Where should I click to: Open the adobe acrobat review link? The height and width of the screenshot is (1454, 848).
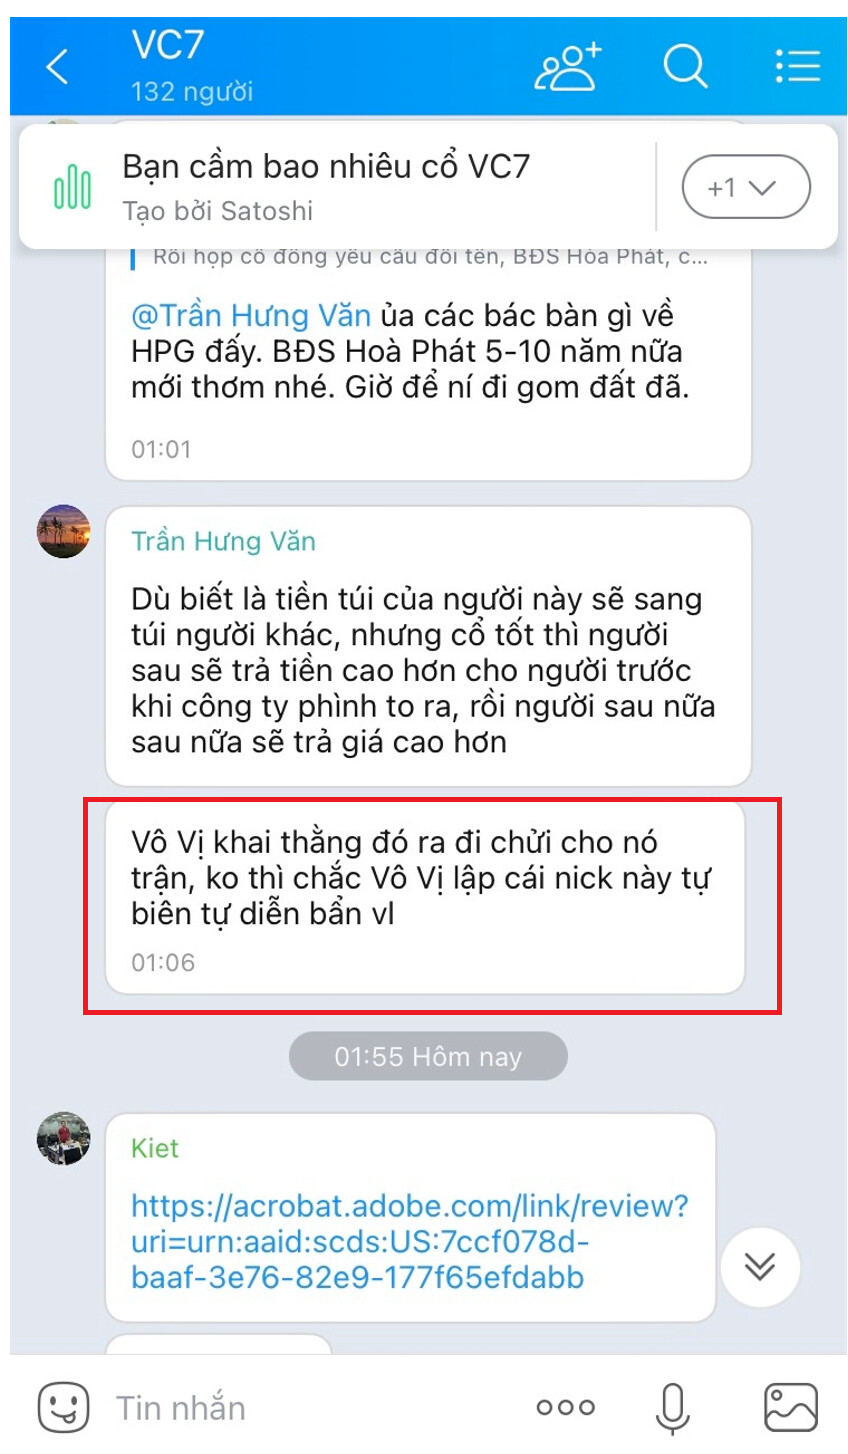(409, 1241)
